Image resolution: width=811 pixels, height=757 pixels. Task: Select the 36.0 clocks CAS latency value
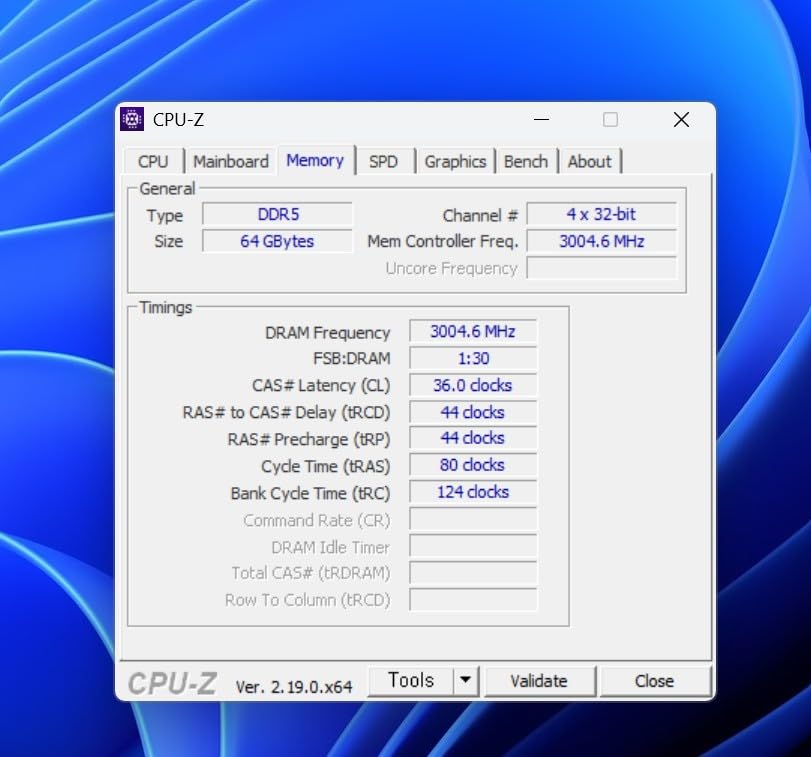pyautogui.click(x=473, y=385)
